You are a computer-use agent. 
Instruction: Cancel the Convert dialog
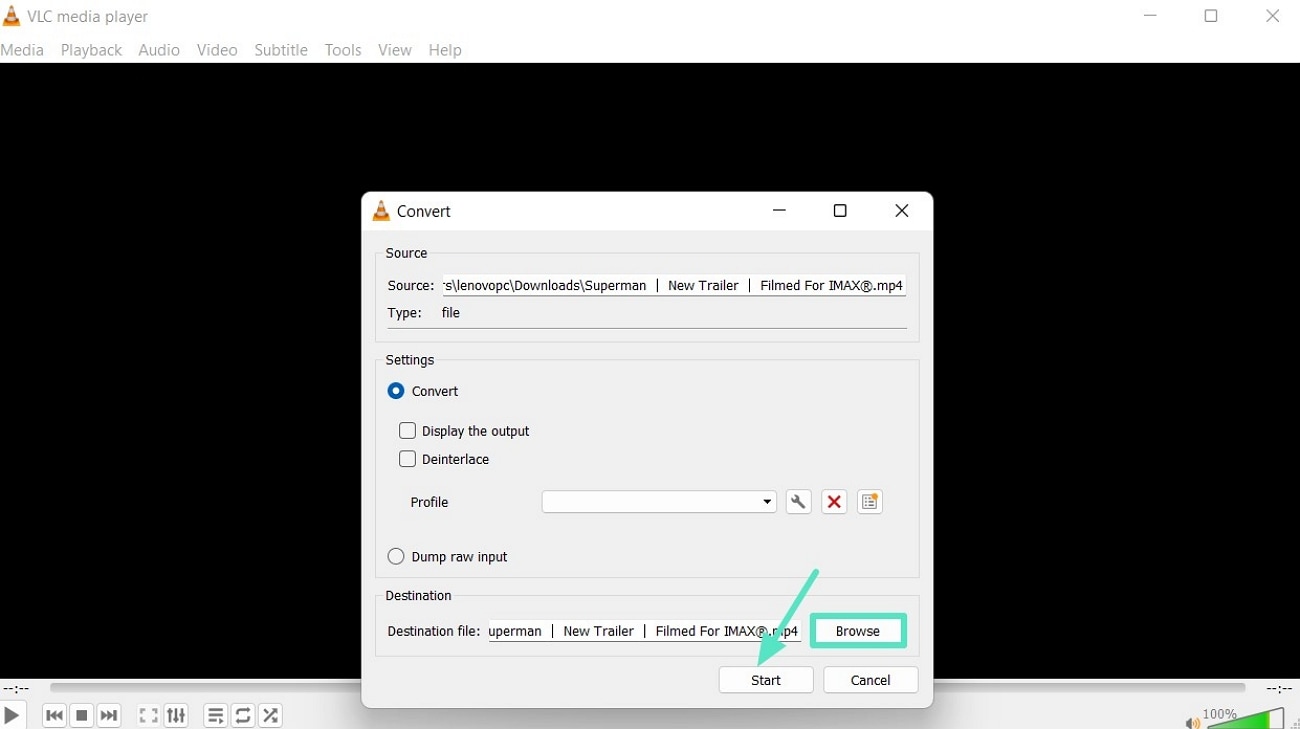coord(870,680)
